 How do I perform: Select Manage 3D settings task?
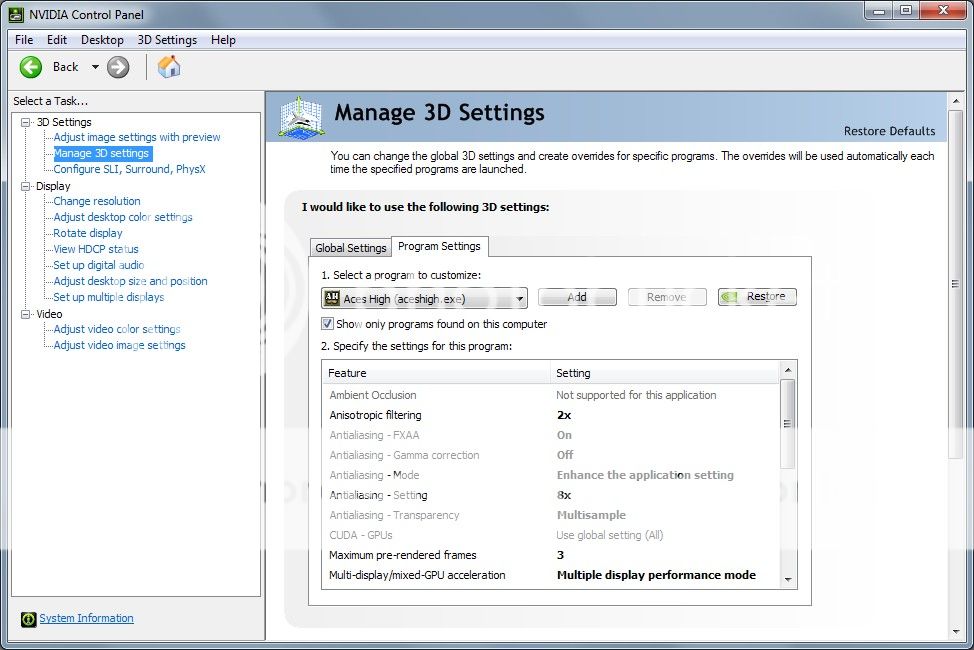[101, 153]
